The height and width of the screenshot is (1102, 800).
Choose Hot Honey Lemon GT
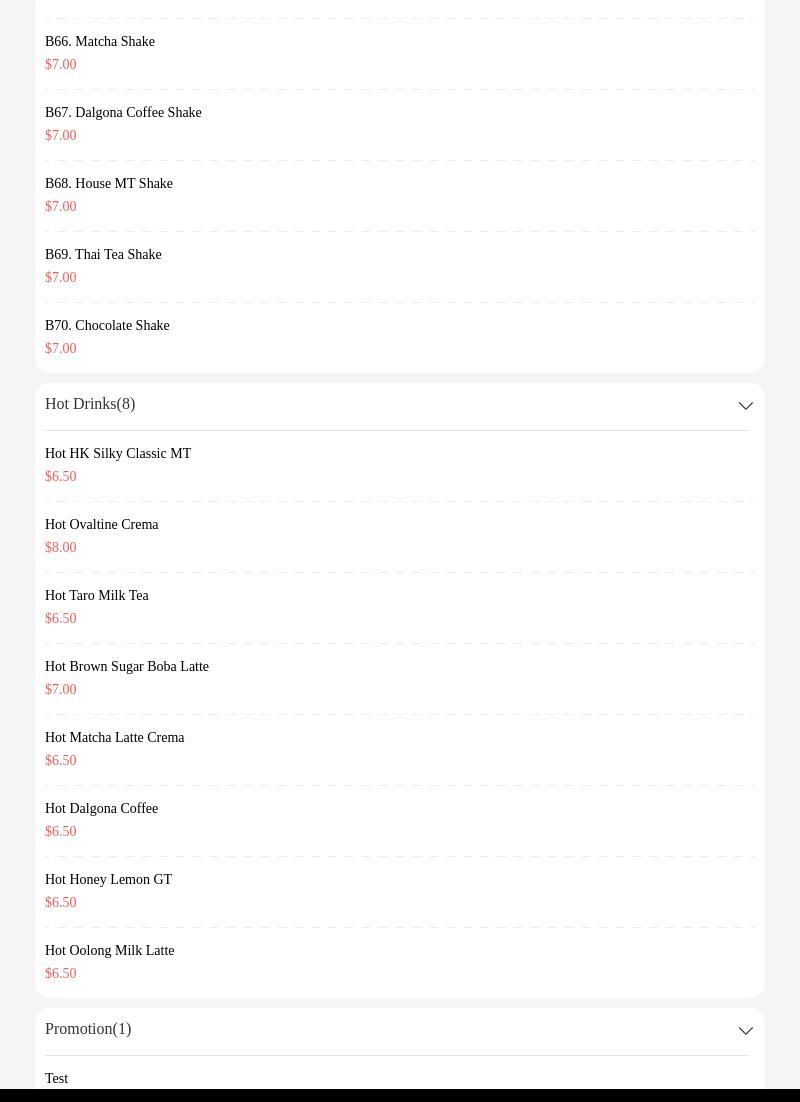[x=399, y=891]
